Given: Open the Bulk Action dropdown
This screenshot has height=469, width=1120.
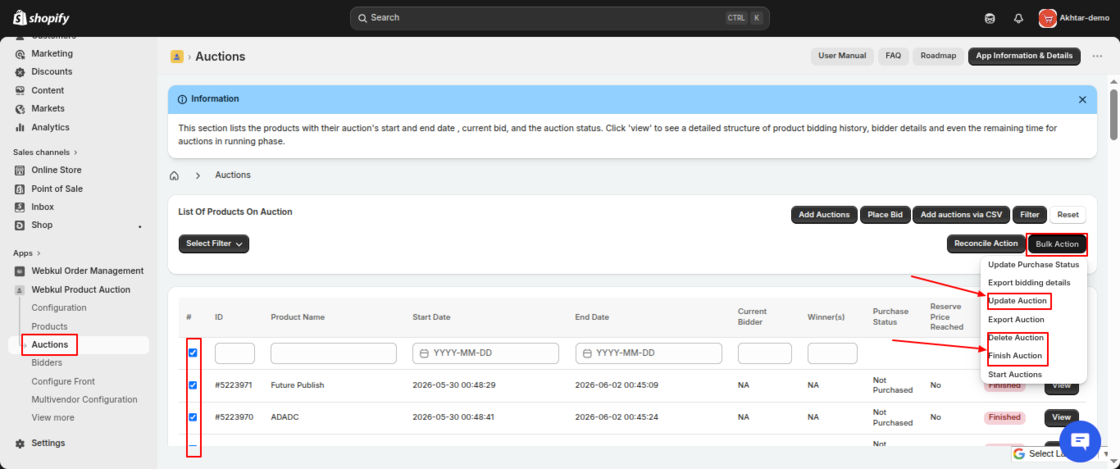Looking at the screenshot, I should point(1057,244).
